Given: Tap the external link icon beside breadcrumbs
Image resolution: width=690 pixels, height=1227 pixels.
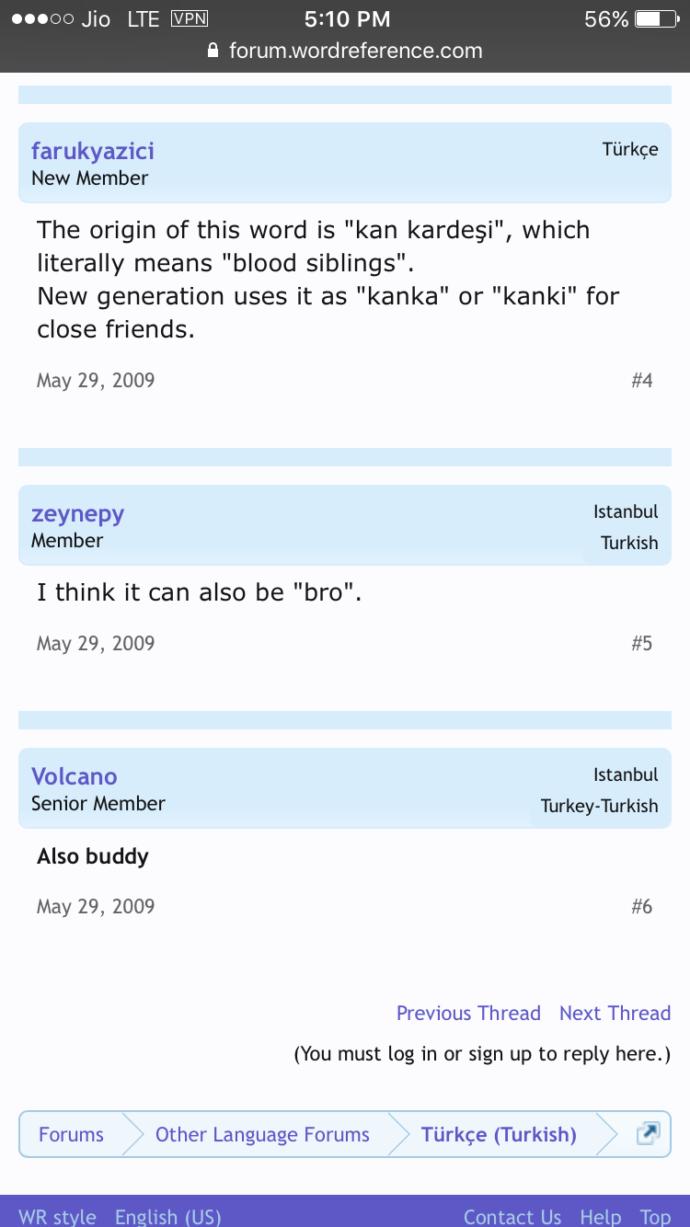Looking at the screenshot, I should (x=648, y=1134).
